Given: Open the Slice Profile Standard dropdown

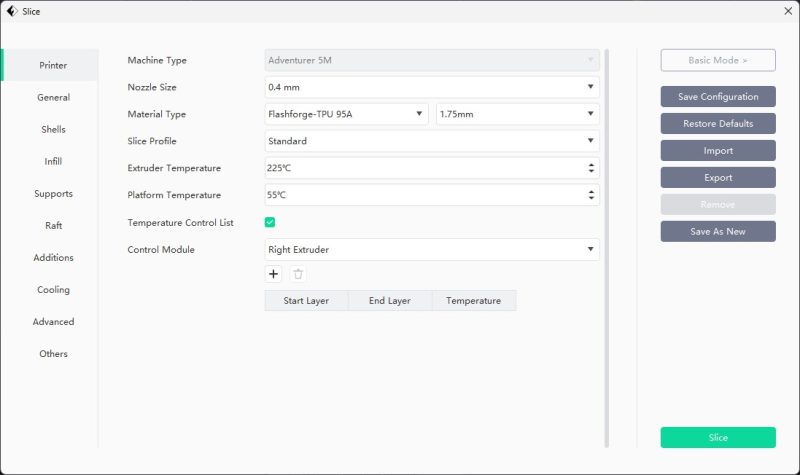Looking at the screenshot, I should 432,141.
